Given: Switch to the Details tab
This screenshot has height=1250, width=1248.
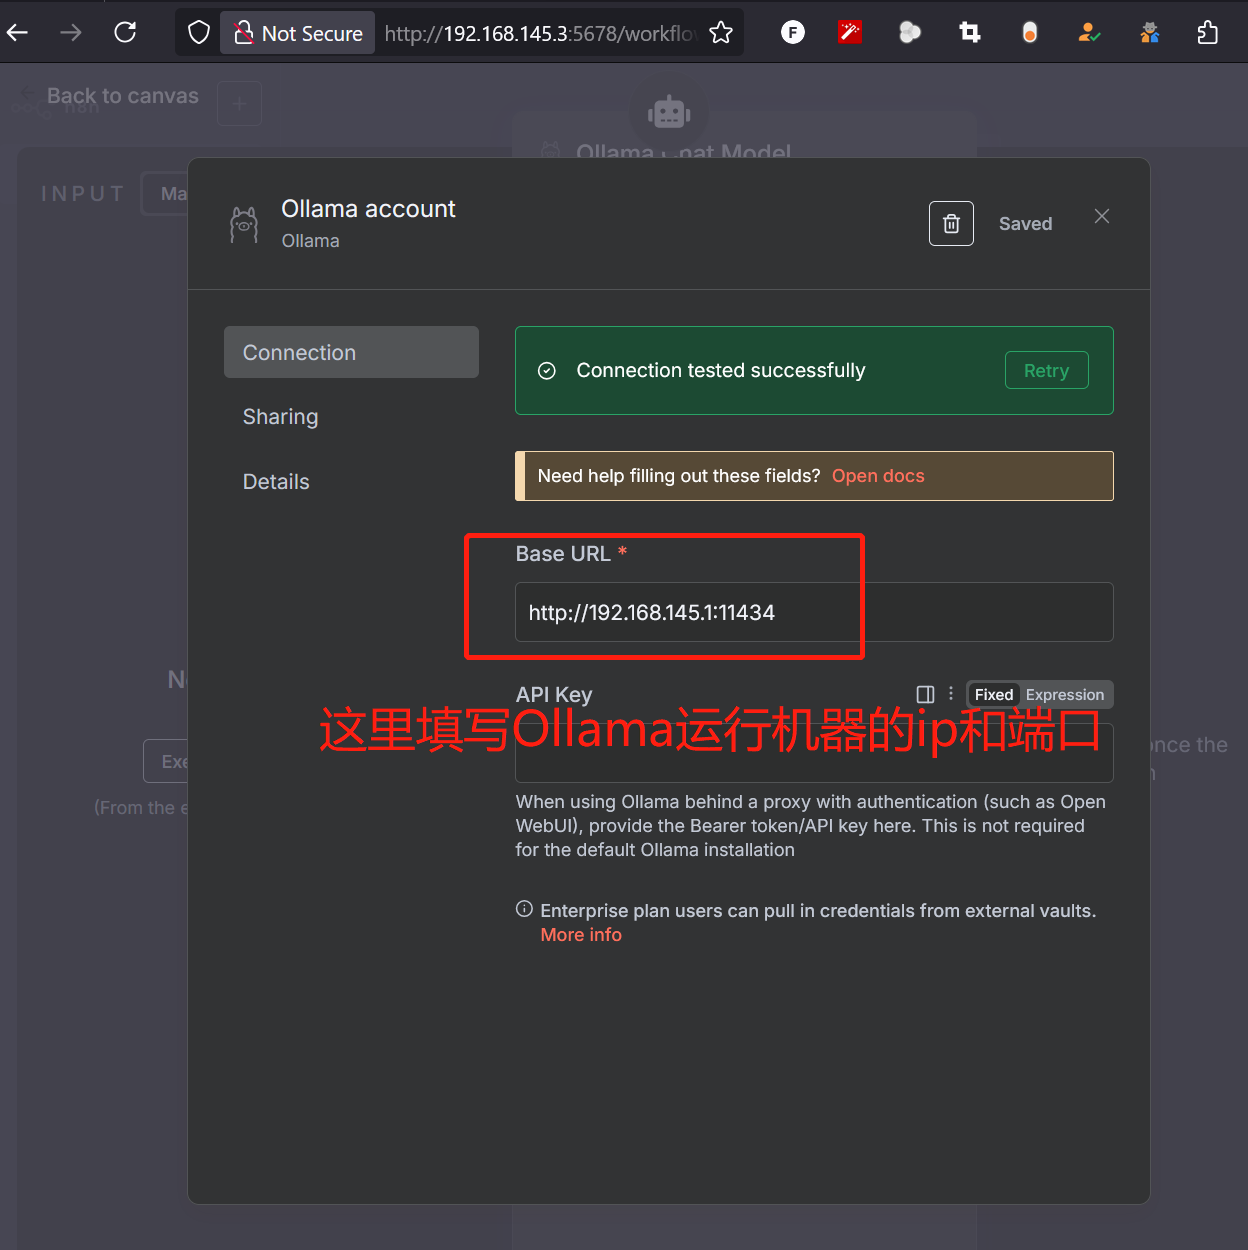Looking at the screenshot, I should [x=276, y=481].
